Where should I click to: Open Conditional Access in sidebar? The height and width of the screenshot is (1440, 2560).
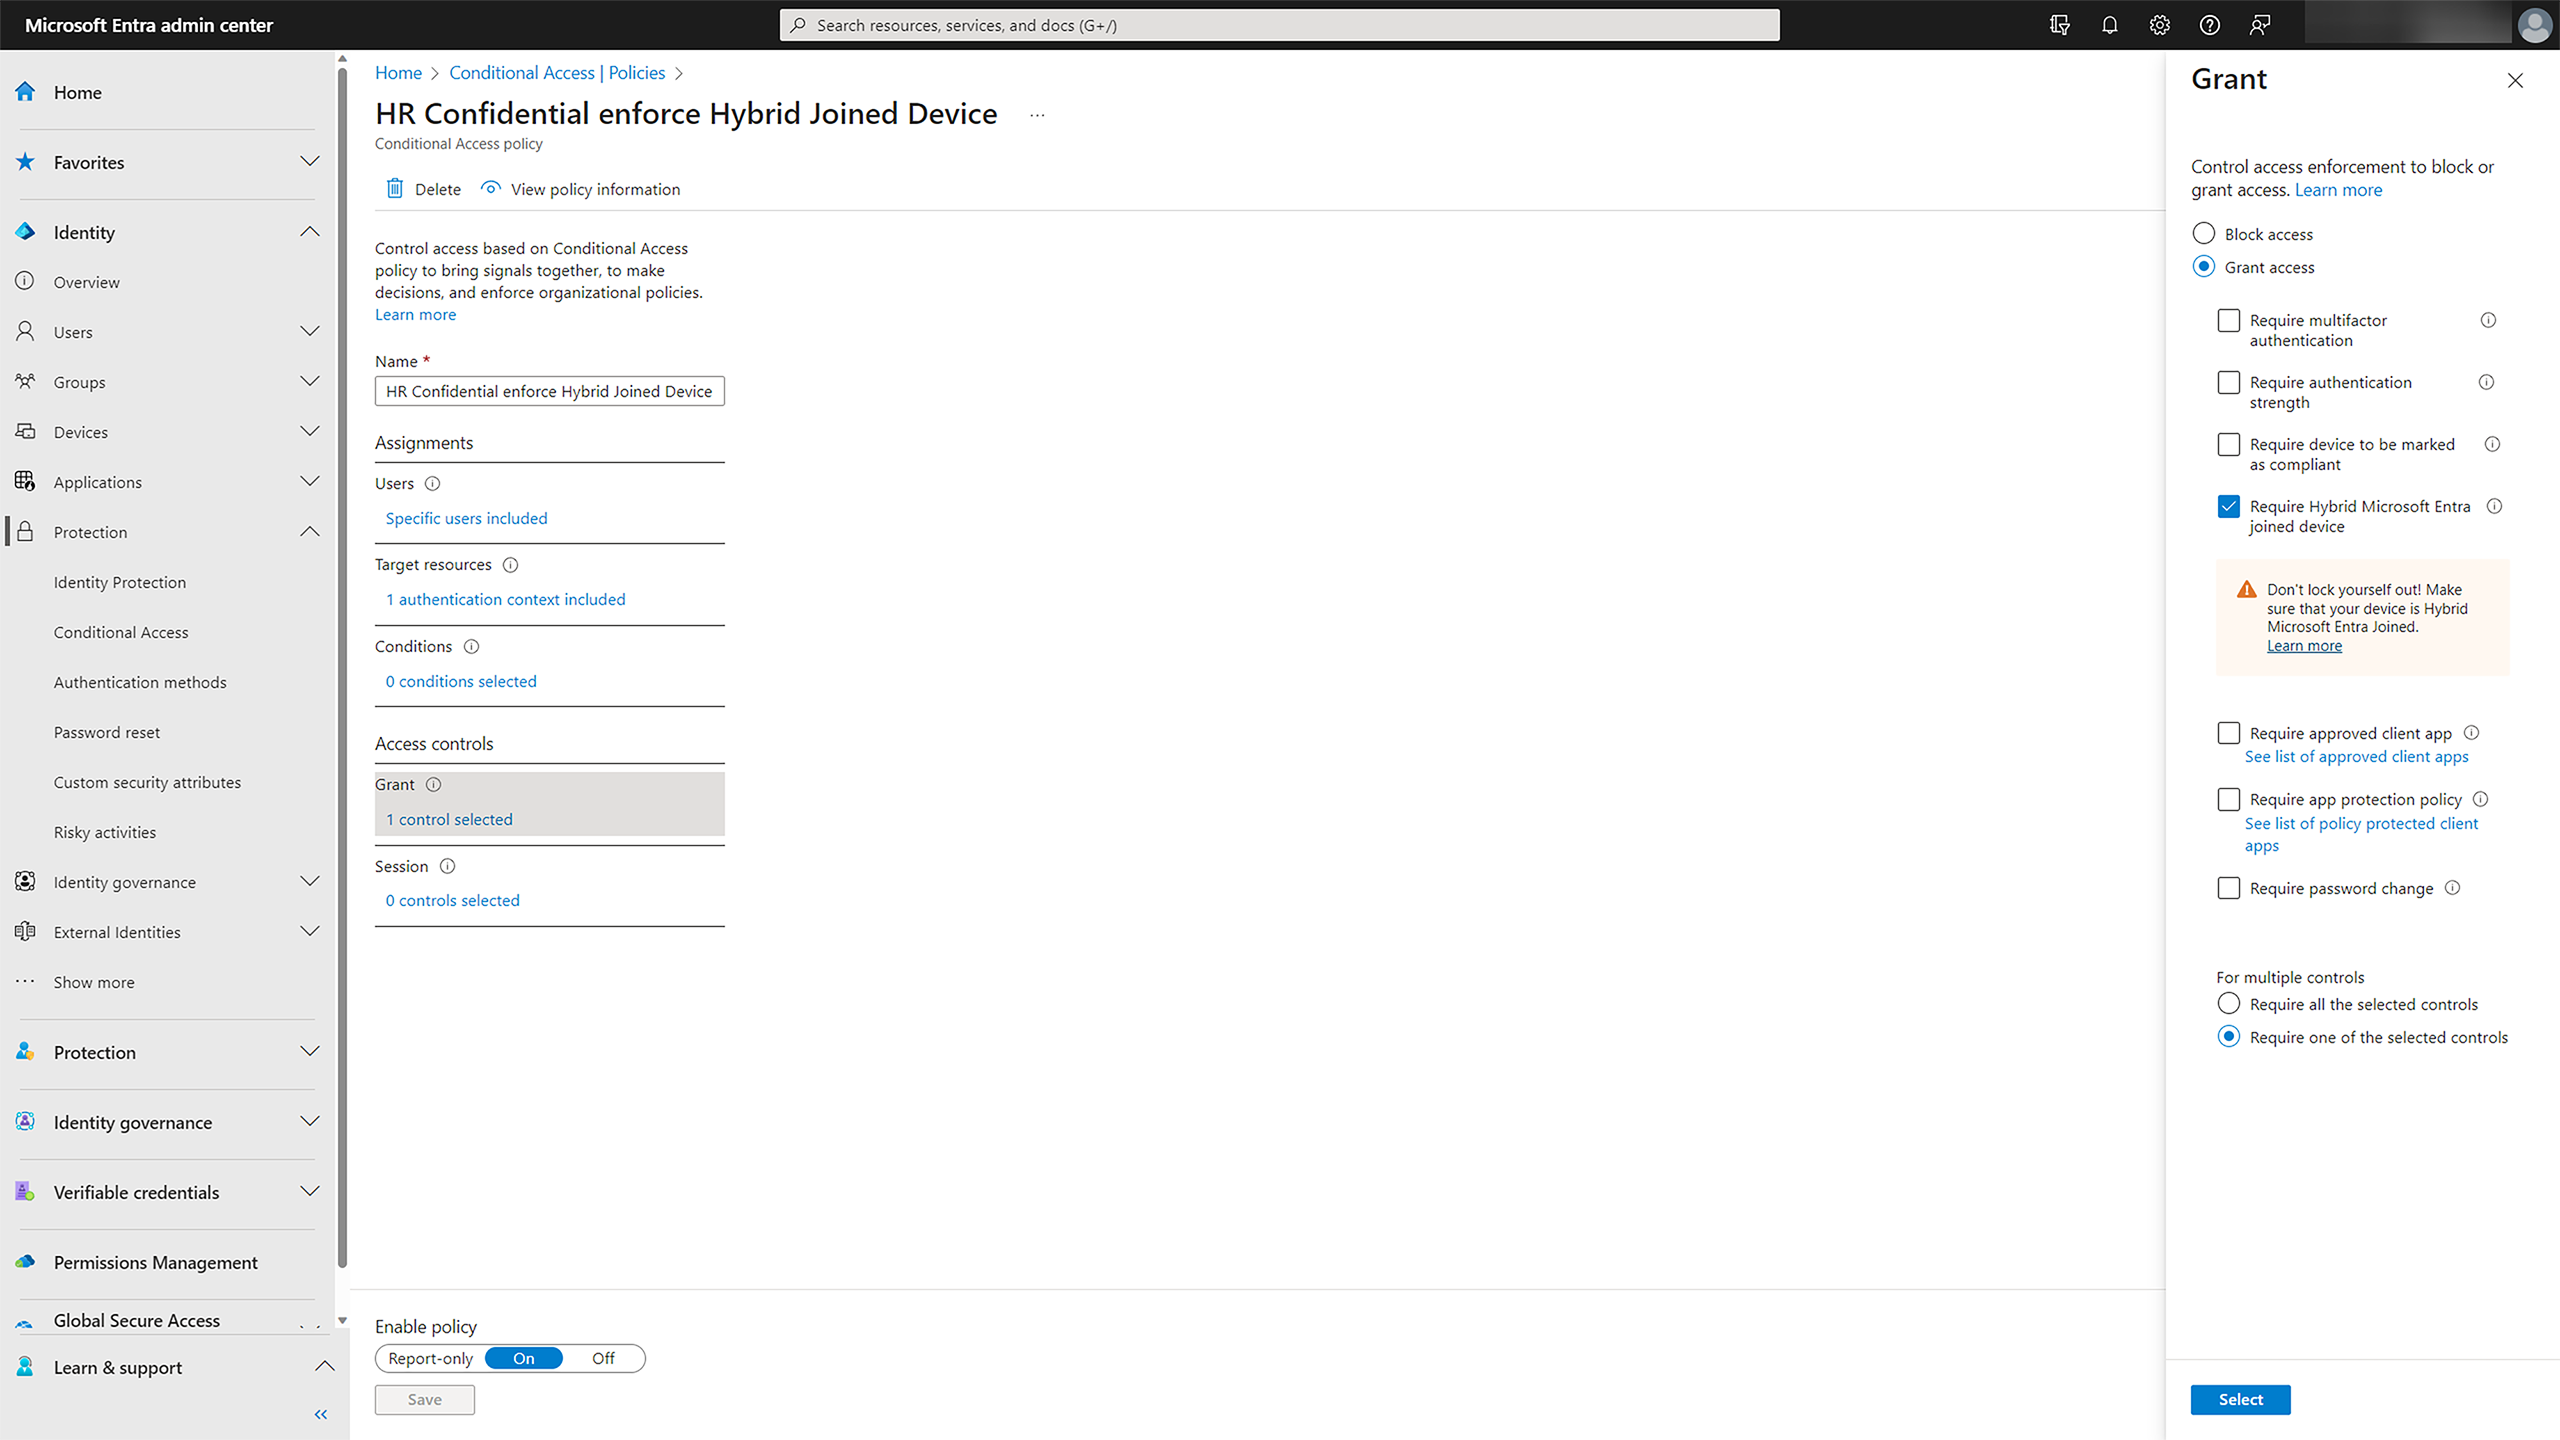coord(121,632)
